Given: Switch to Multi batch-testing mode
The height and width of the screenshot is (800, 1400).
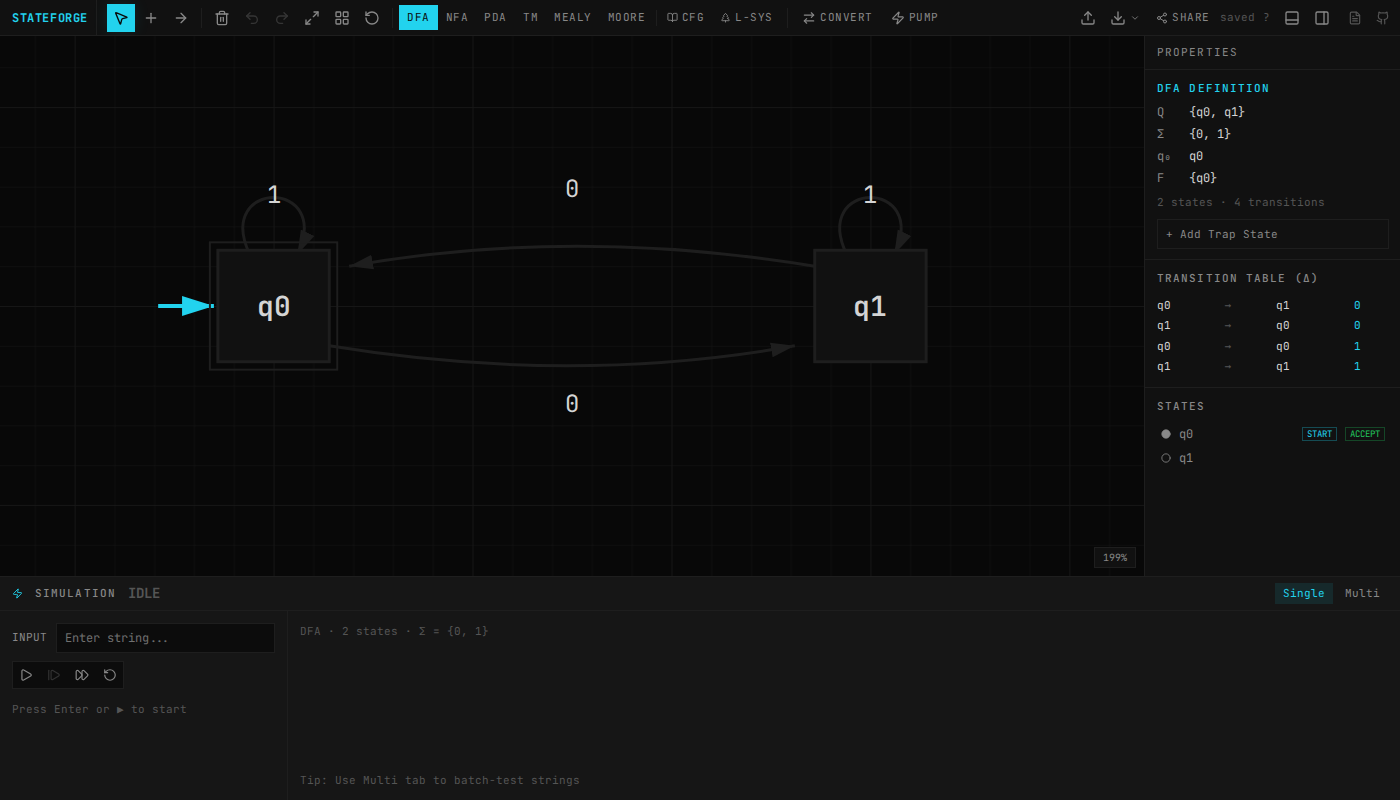Looking at the screenshot, I should click(1362, 592).
